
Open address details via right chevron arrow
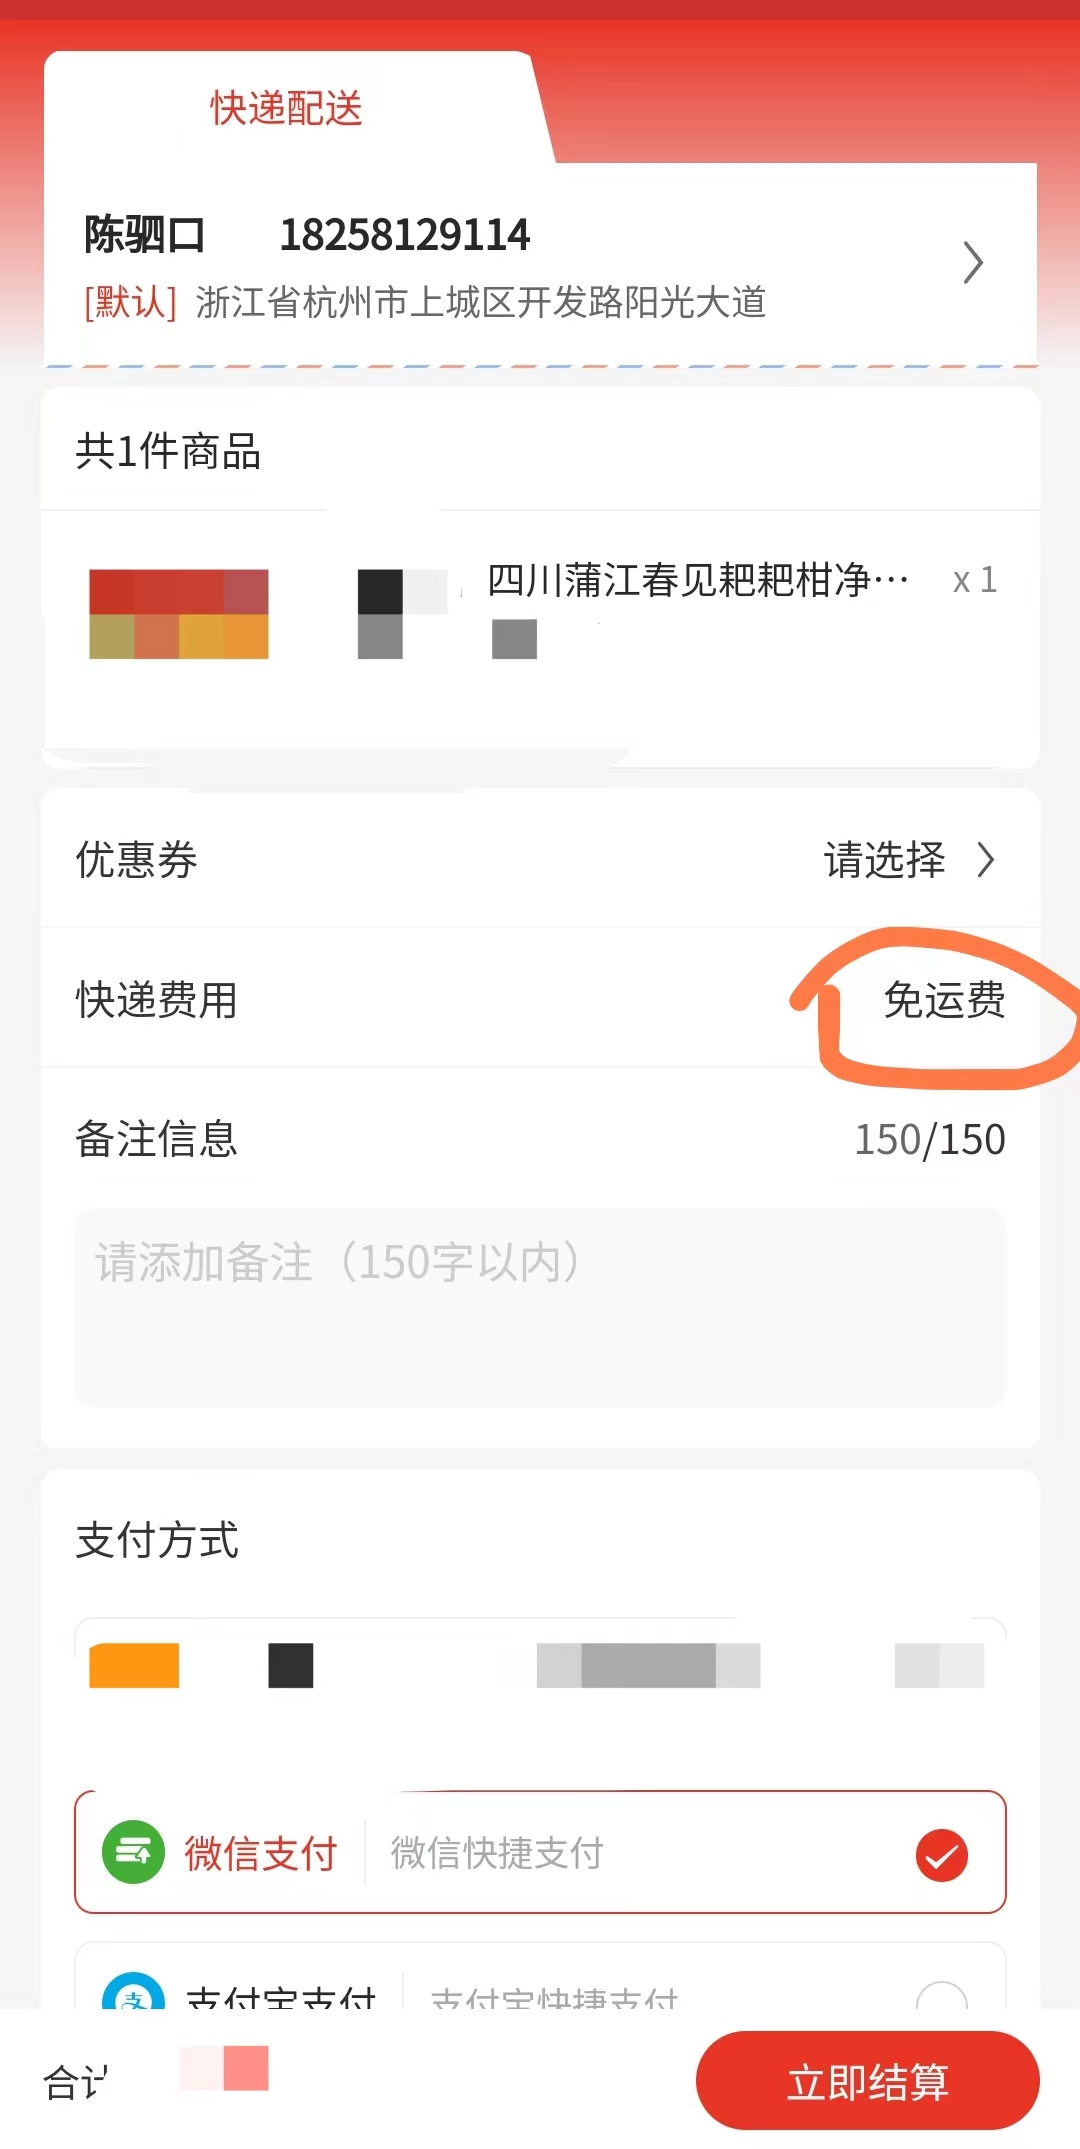[x=973, y=263]
